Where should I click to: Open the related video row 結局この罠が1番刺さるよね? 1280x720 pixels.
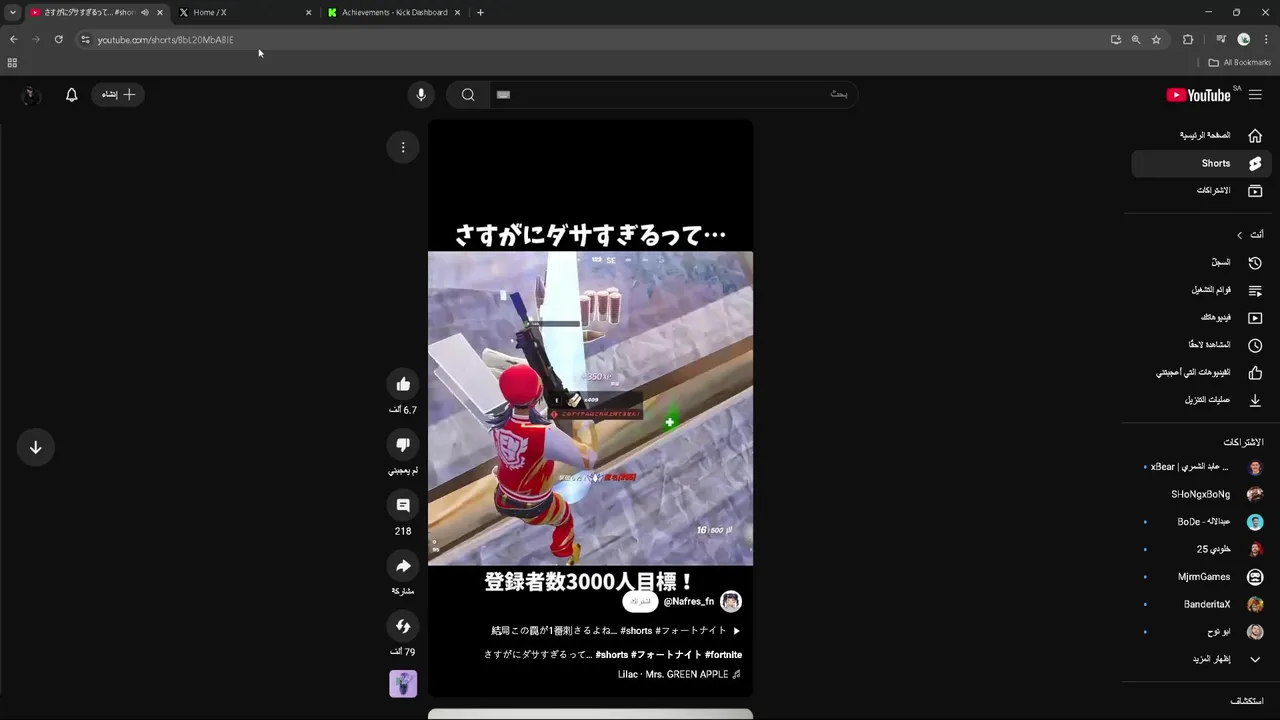pyautogui.click(x=616, y=631)
